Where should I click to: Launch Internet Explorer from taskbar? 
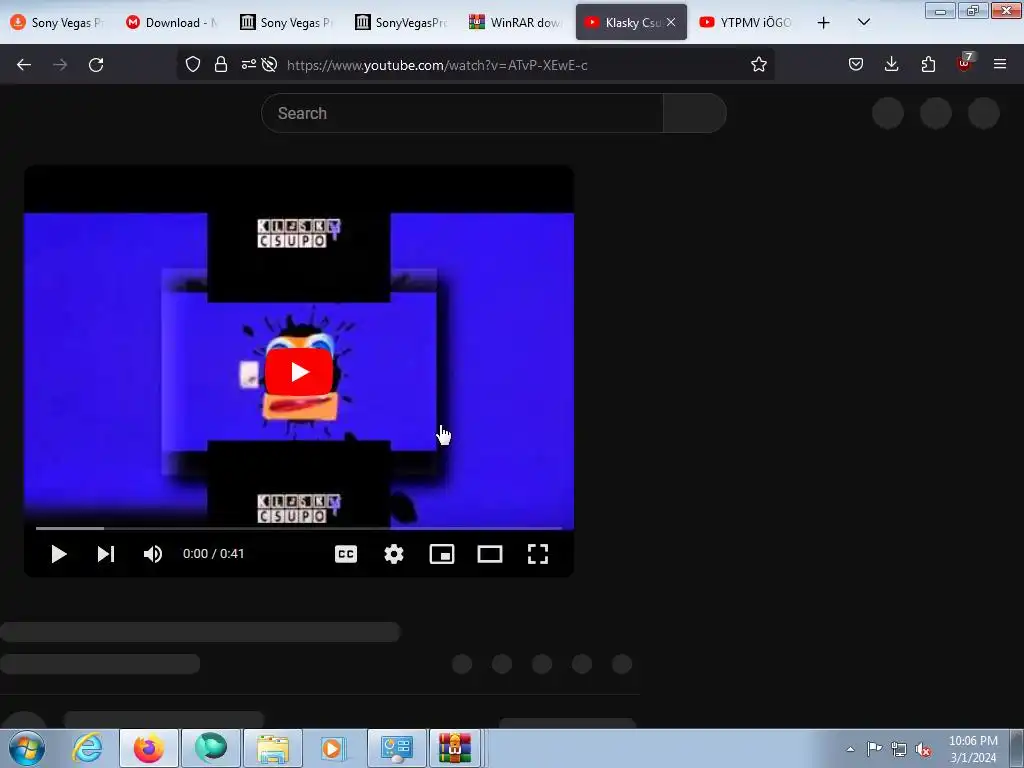[x=88, y=748]
